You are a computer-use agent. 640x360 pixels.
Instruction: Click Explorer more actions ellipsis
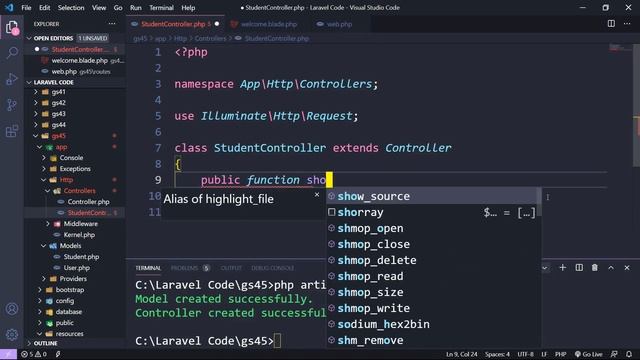click(x=112, y=24)
